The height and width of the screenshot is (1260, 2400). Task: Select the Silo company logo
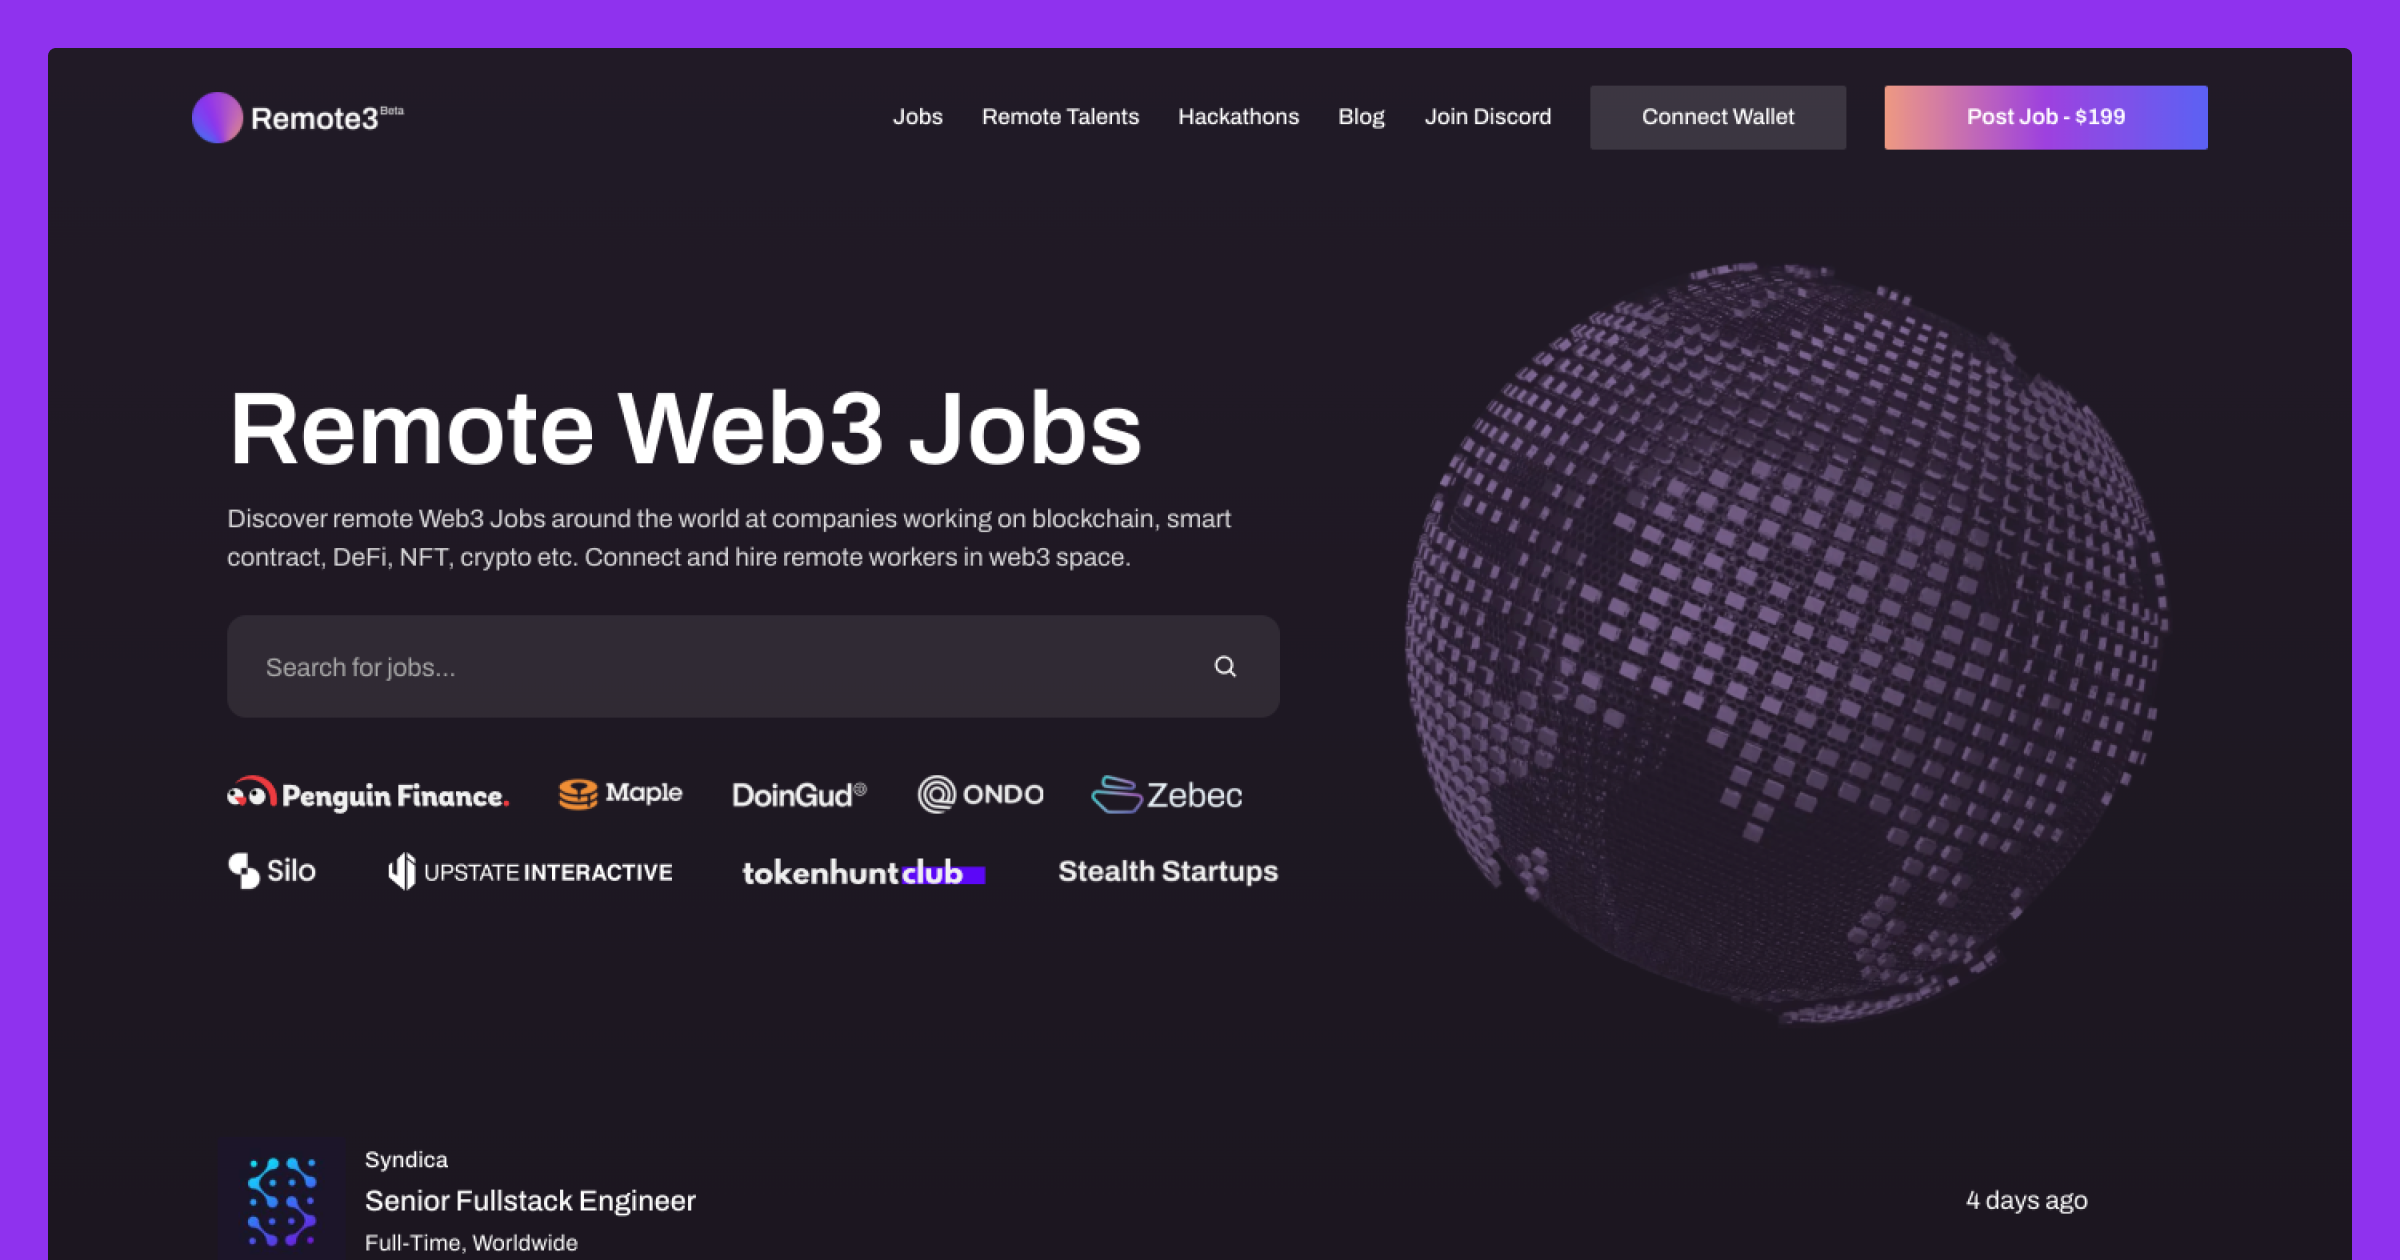click(272, 871)
